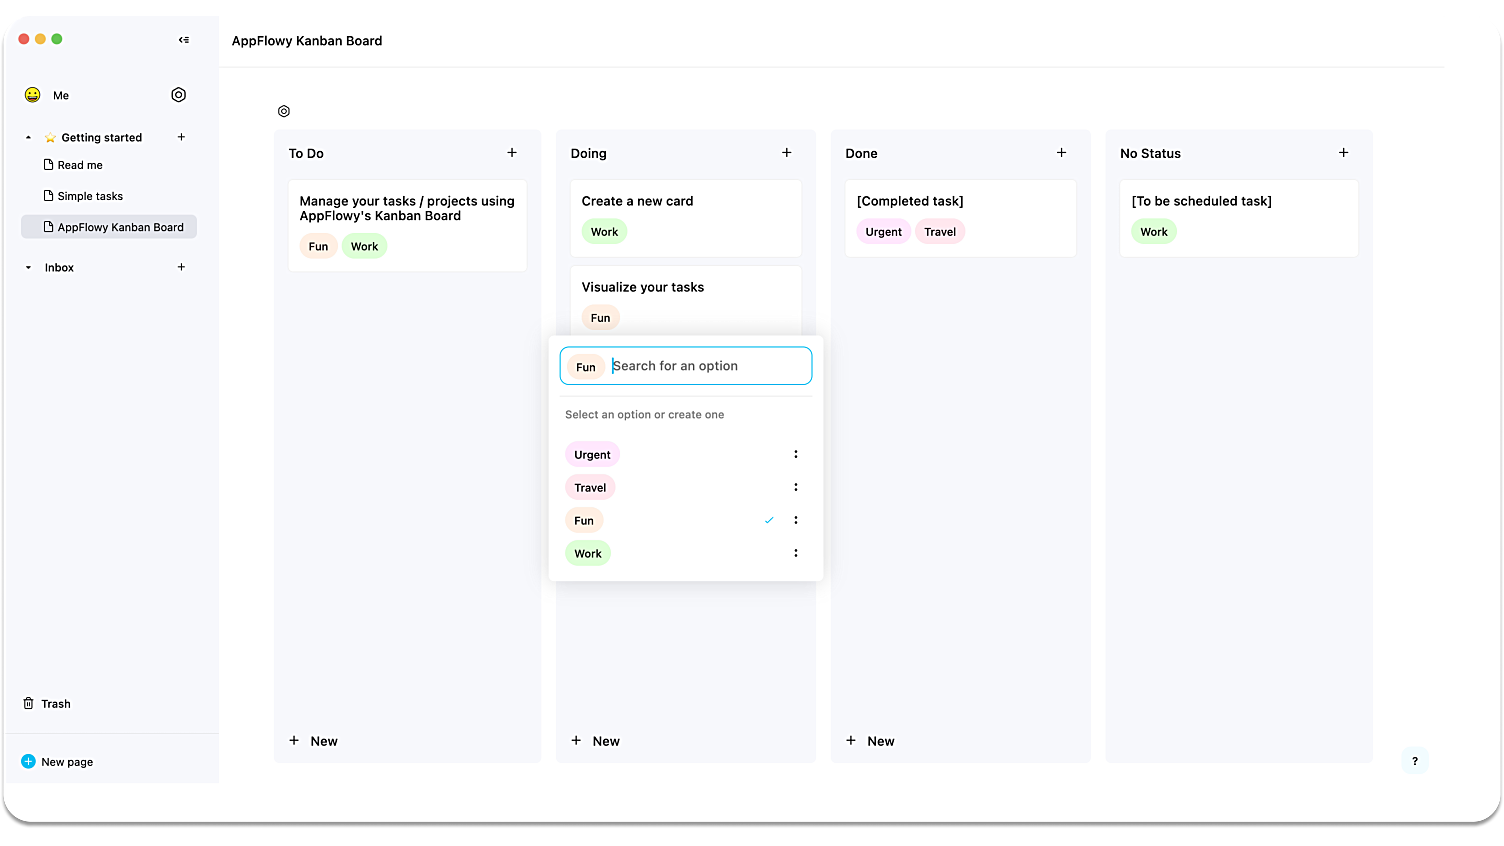Open more options for Travel tag

[x=796, y=487]
